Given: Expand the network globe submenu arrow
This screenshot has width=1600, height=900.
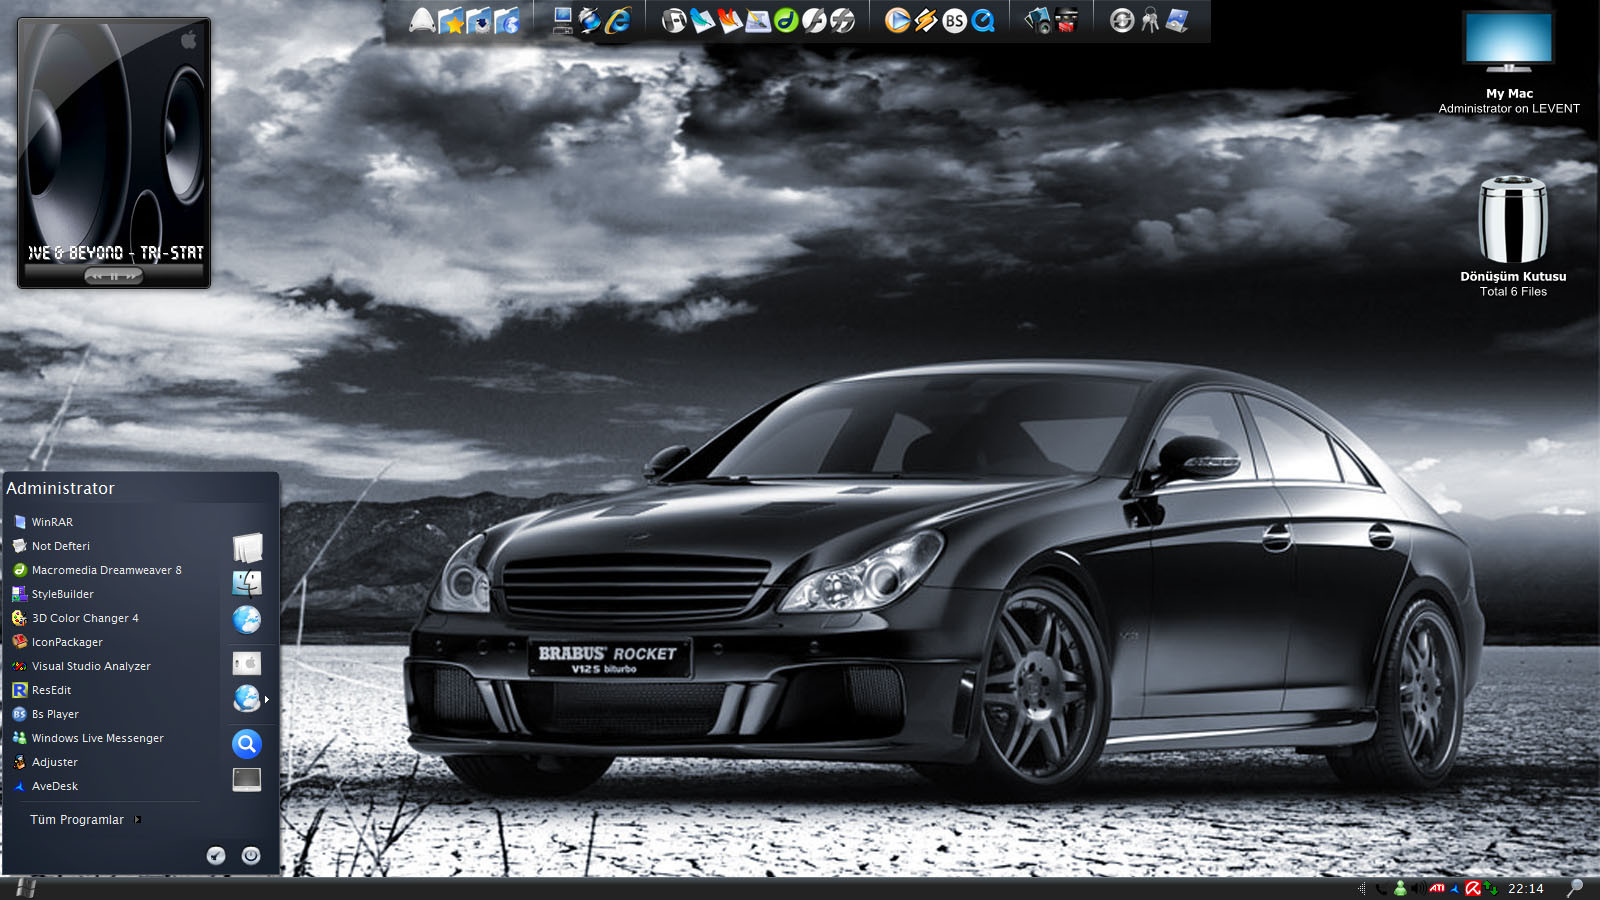Looking at the screenshot, I should click(267, 699).
